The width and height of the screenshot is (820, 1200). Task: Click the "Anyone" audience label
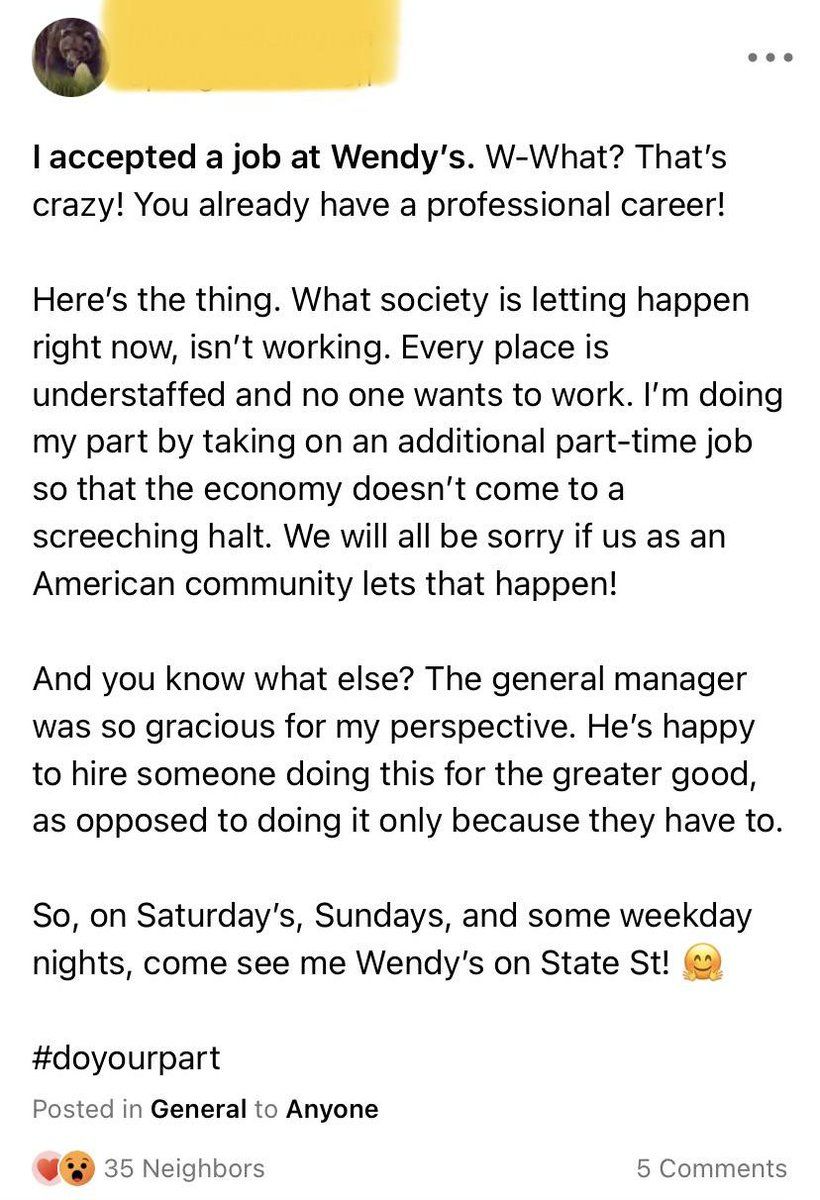click(x=332, y=1109)
